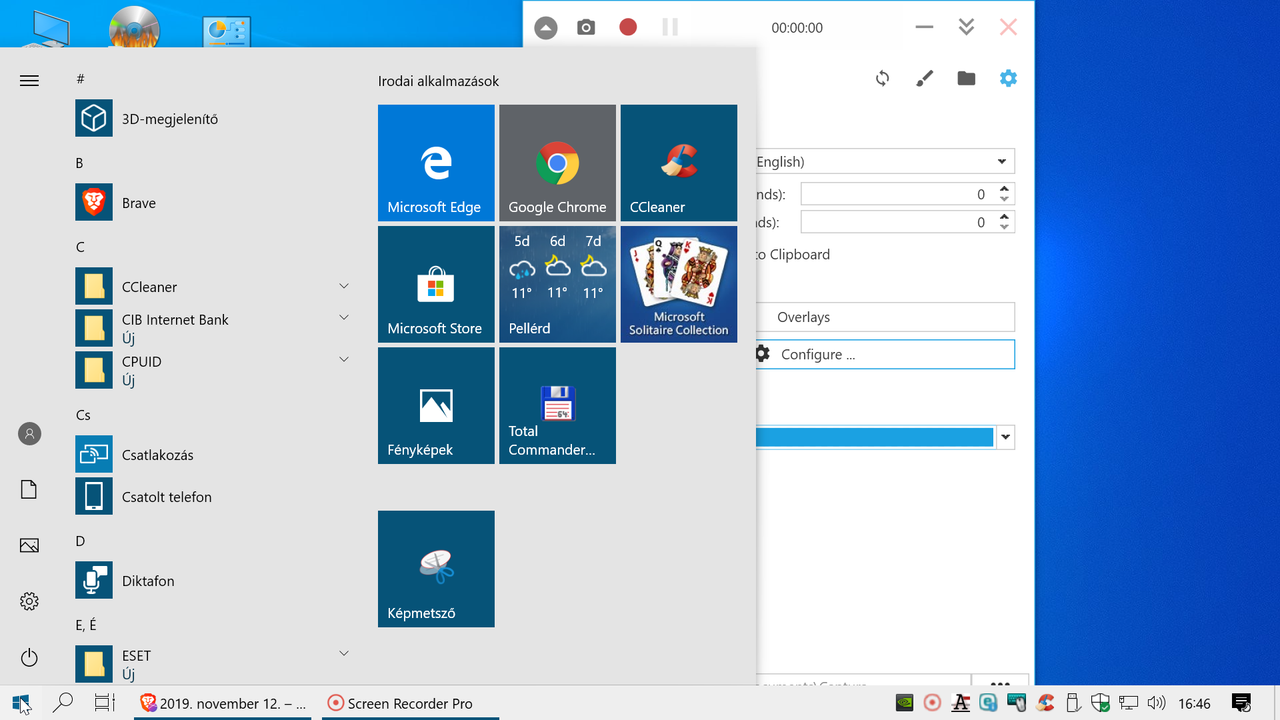This screenshot has width=1280, height=720.
Task: Open Documents from the Start menu sidebar
Action: point(29,489)
